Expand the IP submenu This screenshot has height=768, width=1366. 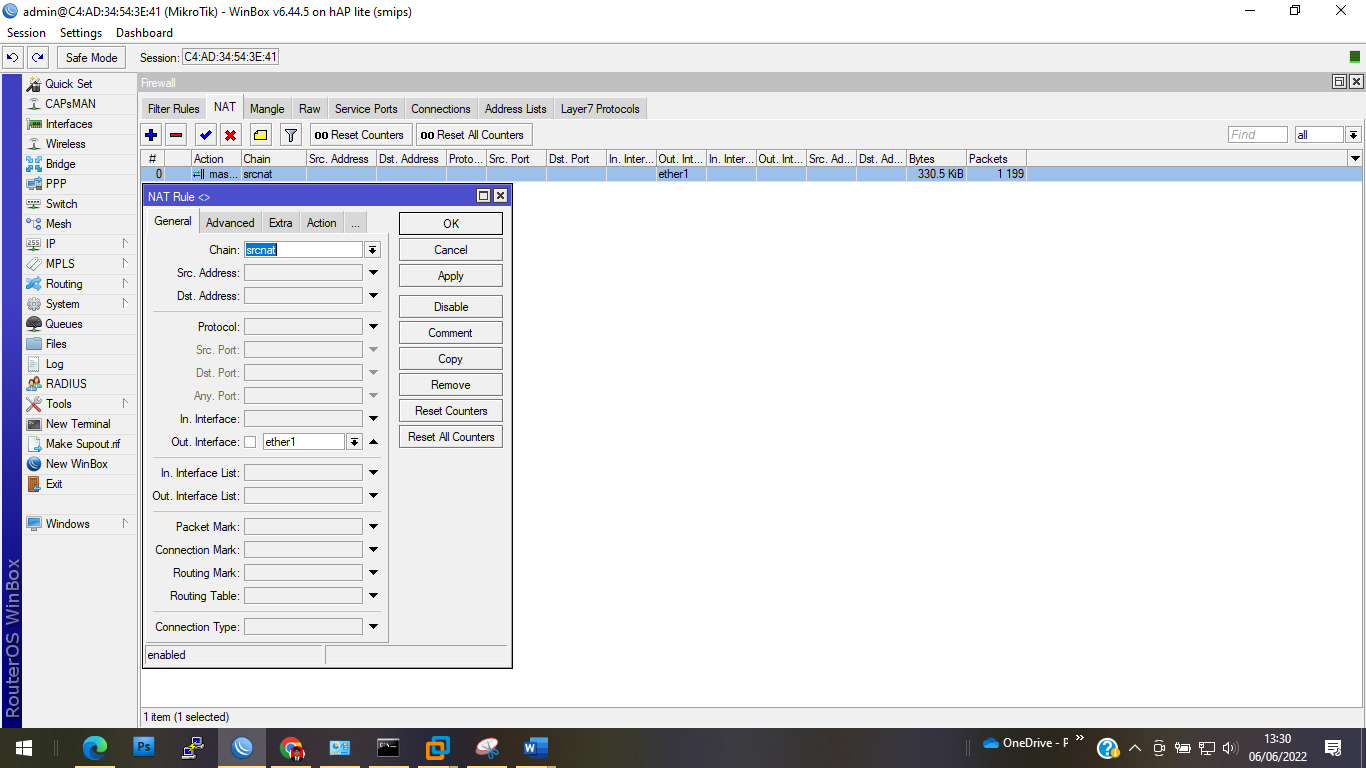coord(125,244)
